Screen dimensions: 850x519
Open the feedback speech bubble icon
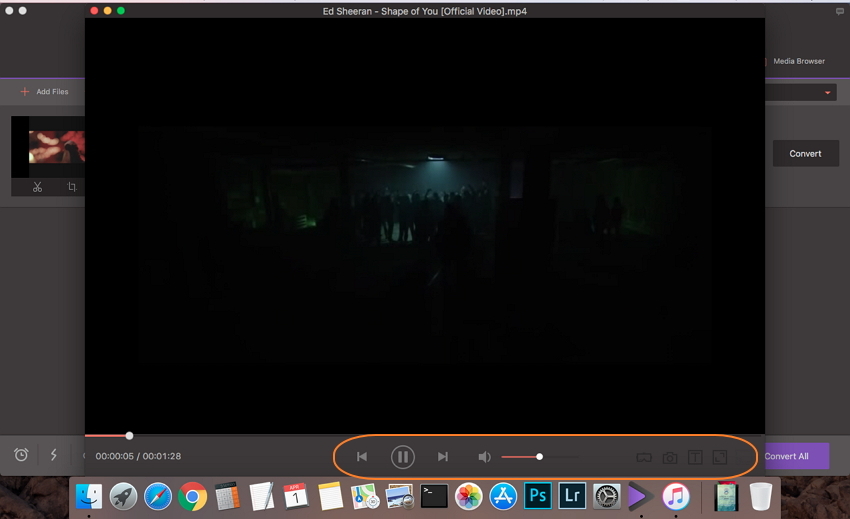point(840,11)
